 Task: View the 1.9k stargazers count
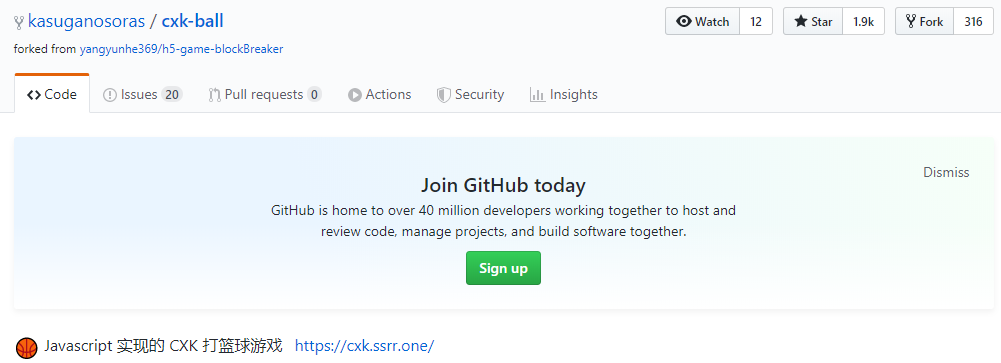(863, 22)
